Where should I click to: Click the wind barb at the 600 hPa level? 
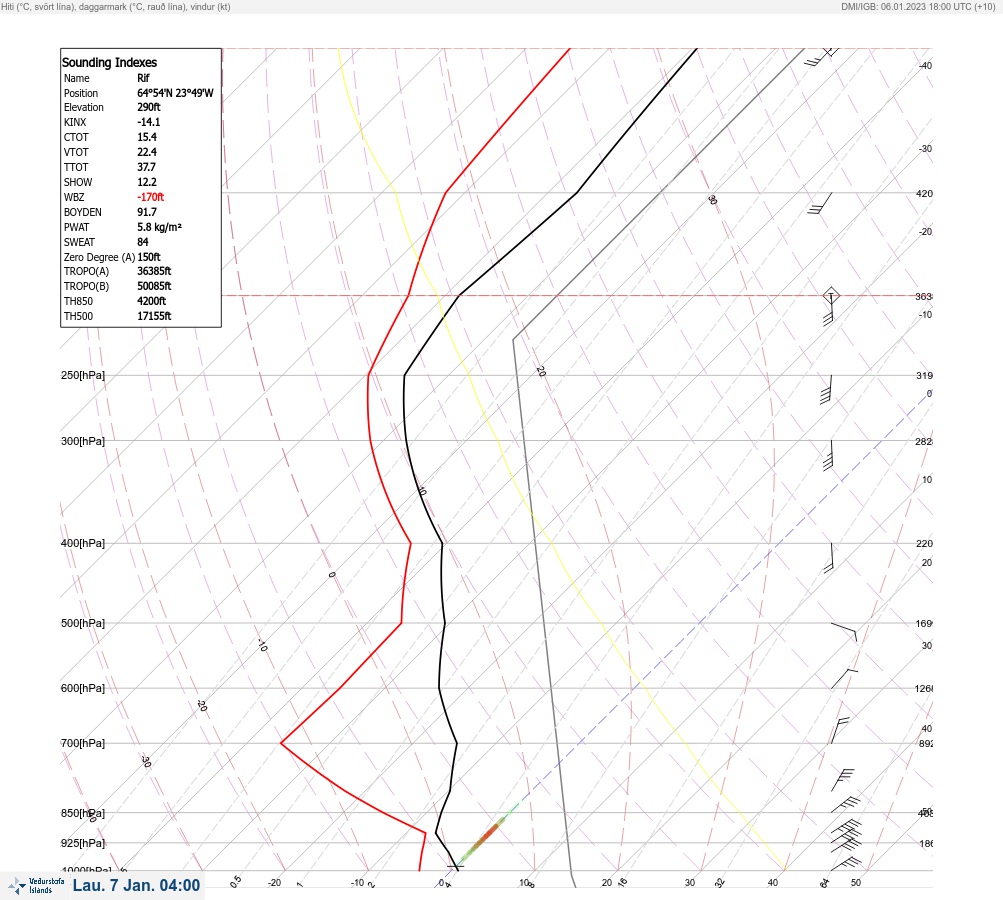844,679
